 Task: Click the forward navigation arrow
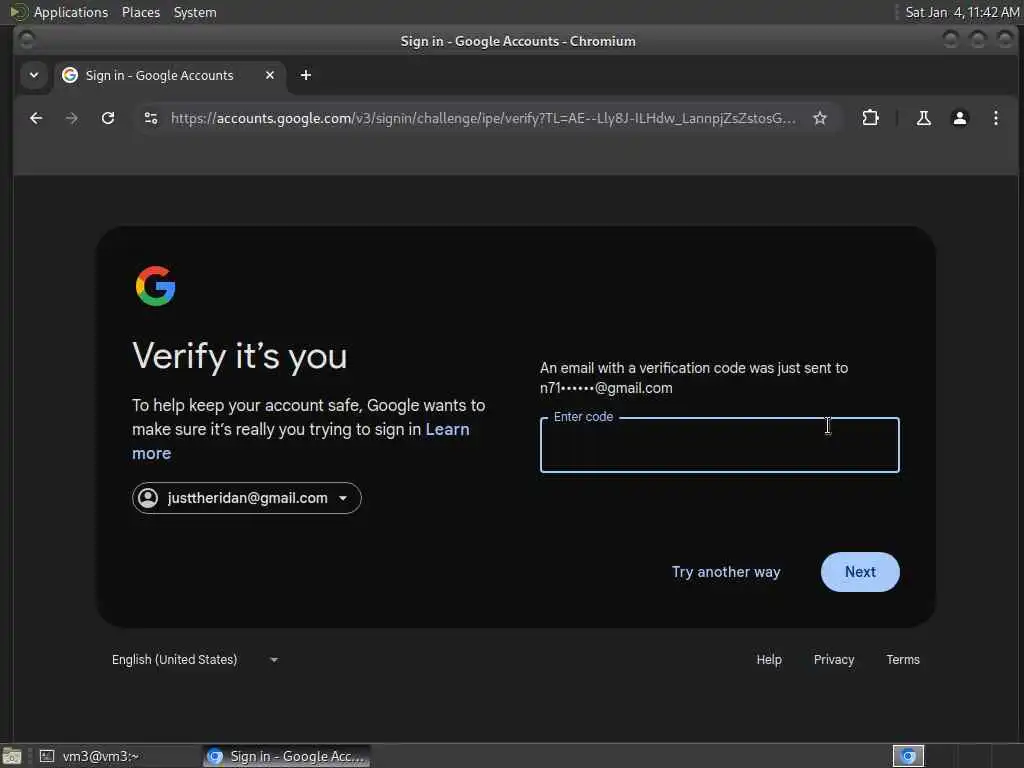[72, 118]
